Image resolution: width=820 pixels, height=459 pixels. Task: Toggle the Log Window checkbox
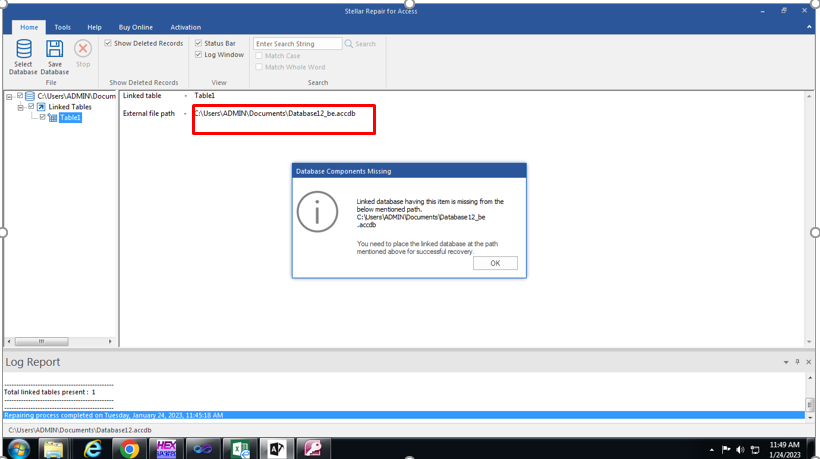198,54
